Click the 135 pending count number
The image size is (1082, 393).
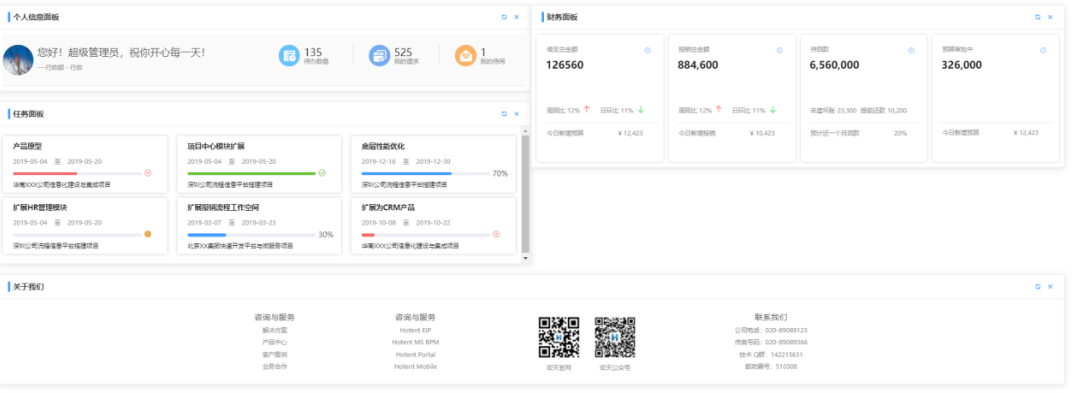coord(313,52)
